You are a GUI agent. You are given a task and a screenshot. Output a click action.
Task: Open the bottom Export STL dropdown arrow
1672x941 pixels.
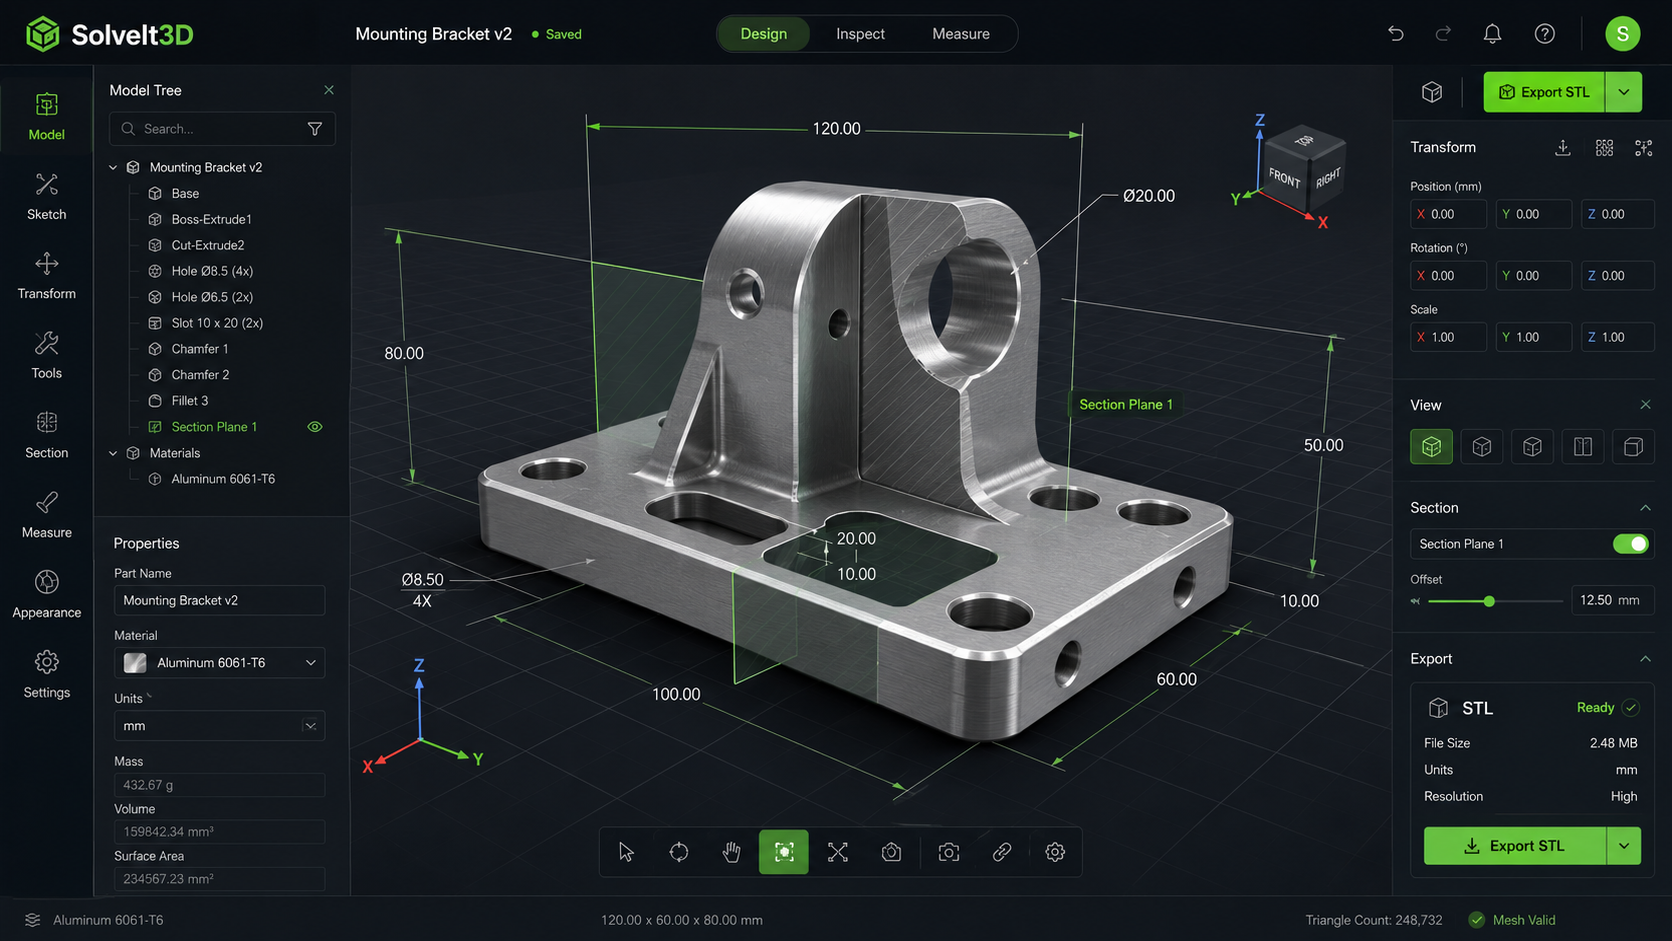point(1624,846)
